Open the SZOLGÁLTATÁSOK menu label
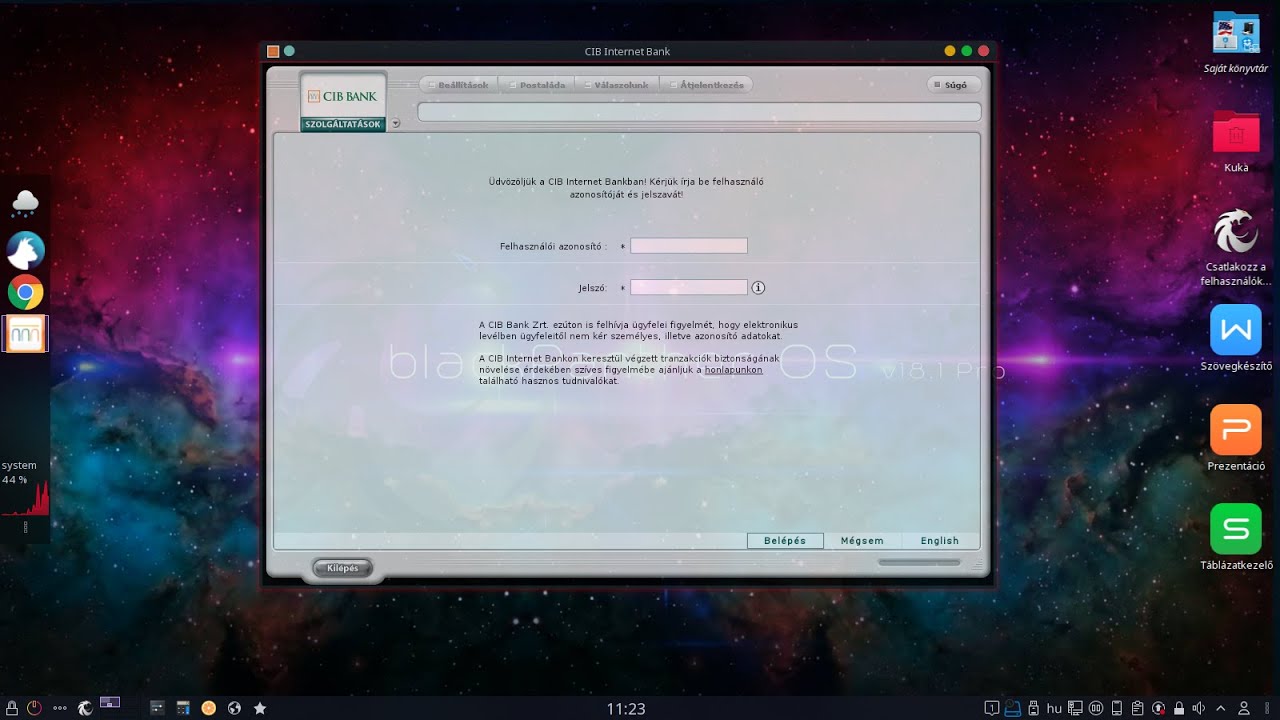Image resolution: width=1280 pixels, height=720 pixels. (343, 125)
